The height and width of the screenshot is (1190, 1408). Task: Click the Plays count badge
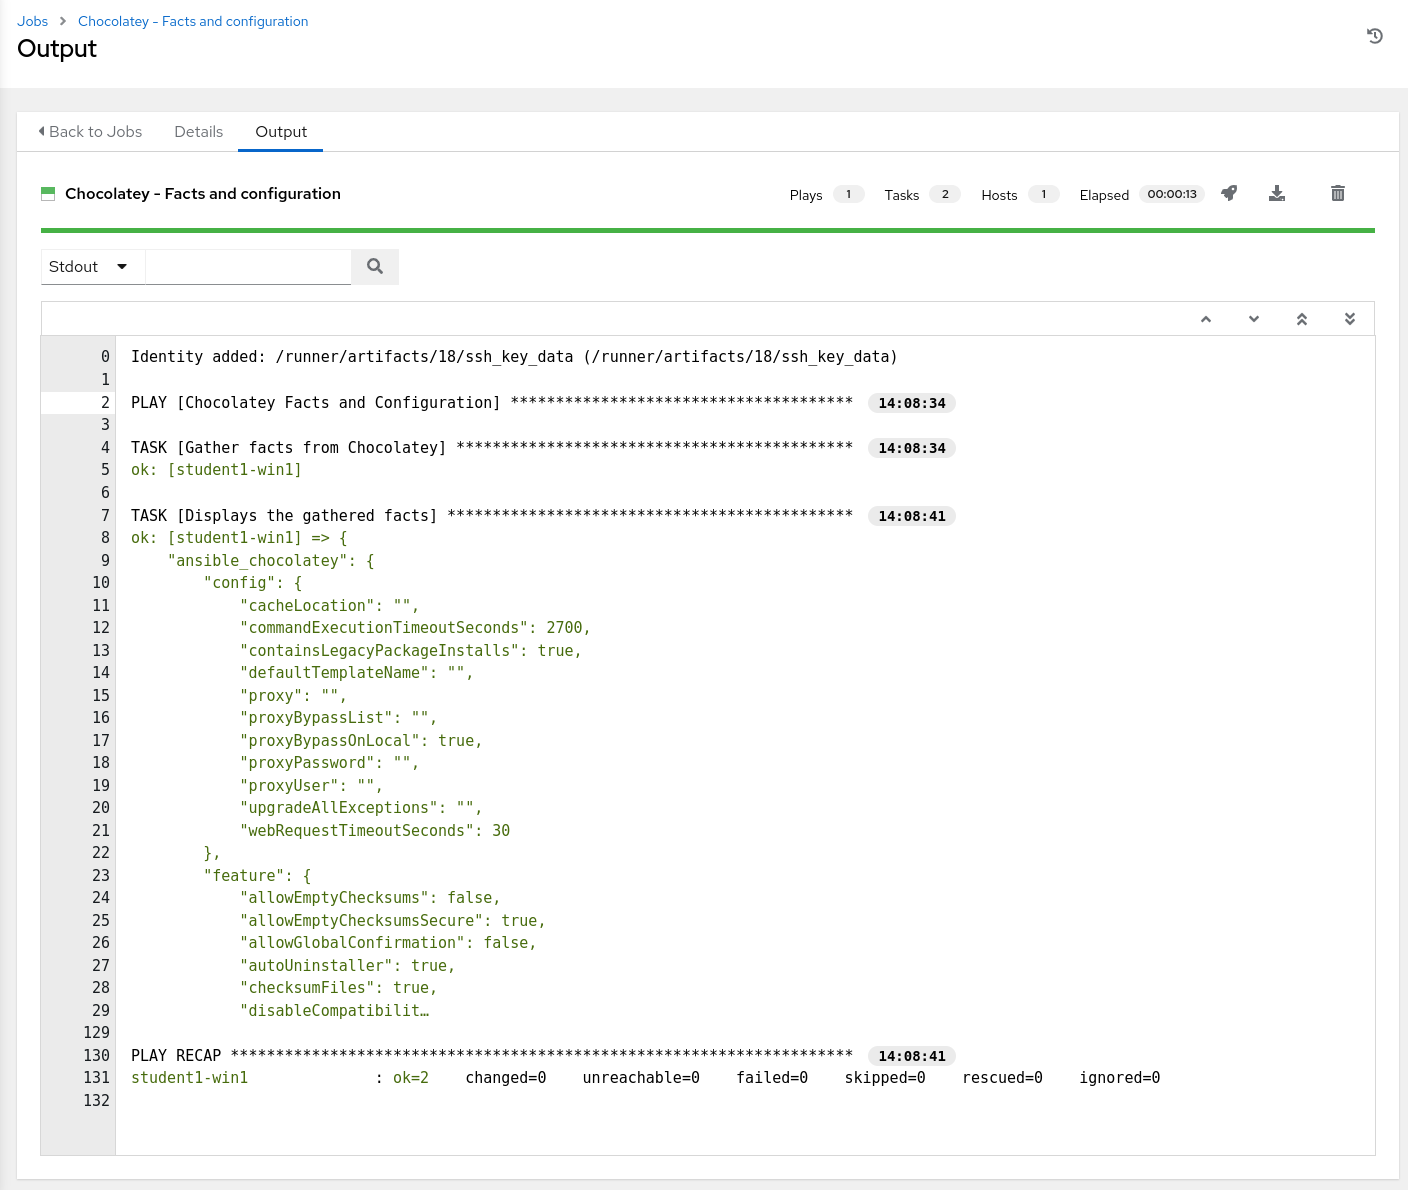(x=849, y=194)
